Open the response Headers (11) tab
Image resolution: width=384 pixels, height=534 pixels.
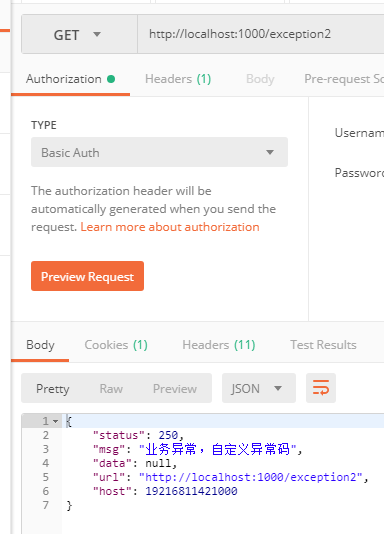pyautogui.click(x=219, y=345)
